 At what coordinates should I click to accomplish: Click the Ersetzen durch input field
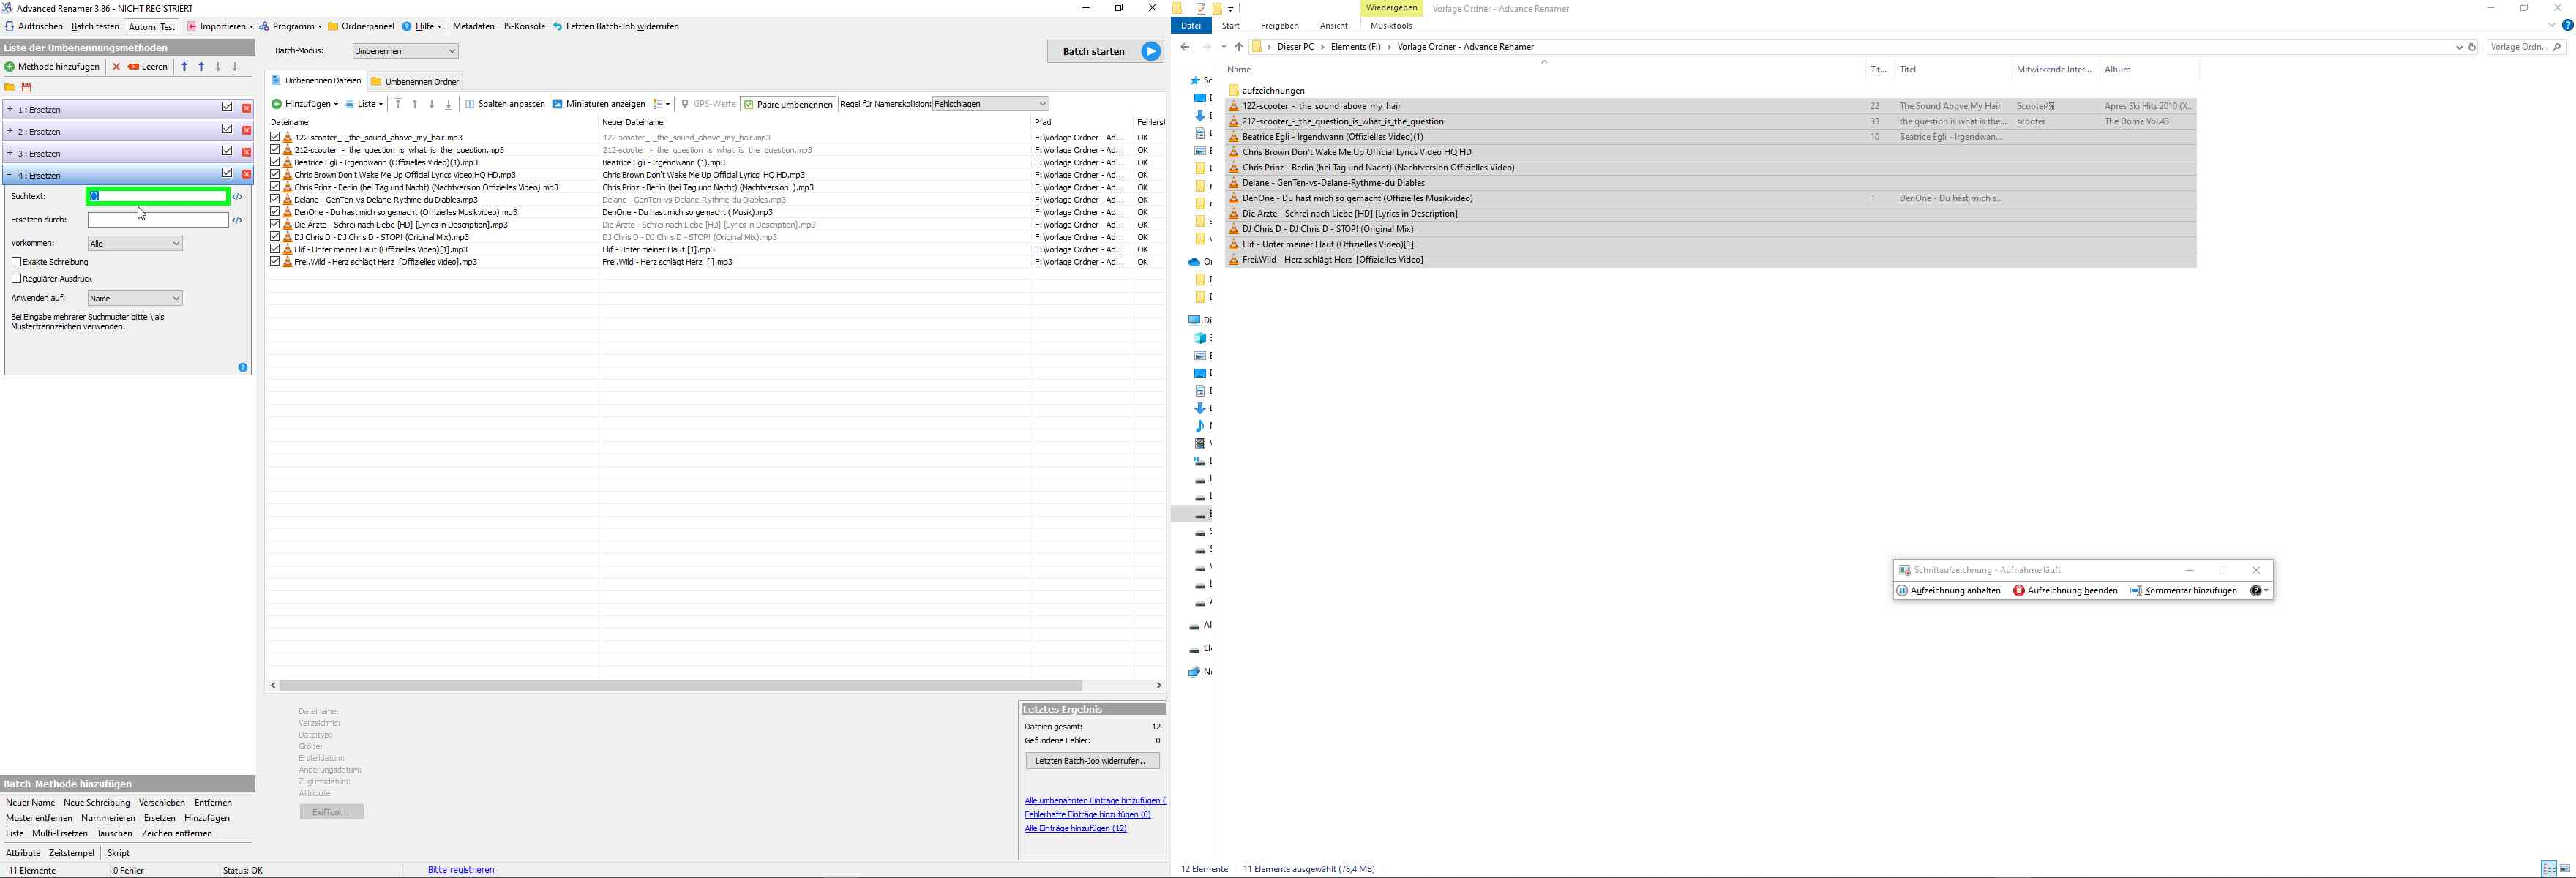click(158, 220)
